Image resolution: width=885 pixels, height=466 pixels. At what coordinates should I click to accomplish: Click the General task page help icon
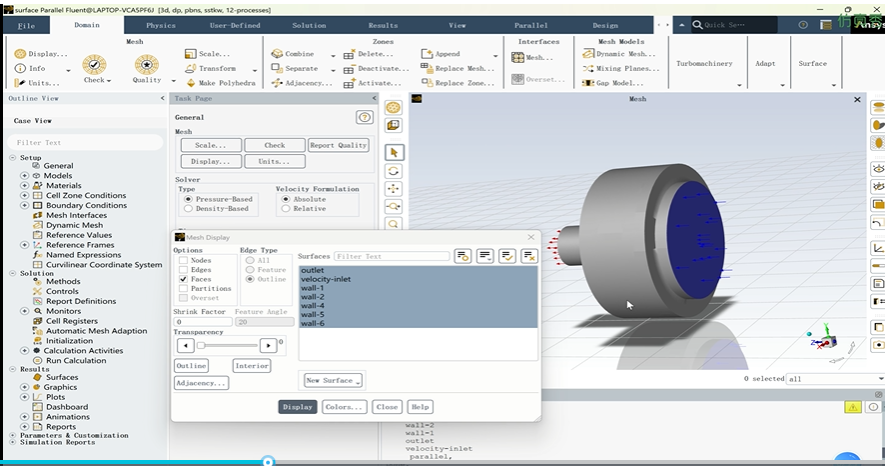coord(364,117)
